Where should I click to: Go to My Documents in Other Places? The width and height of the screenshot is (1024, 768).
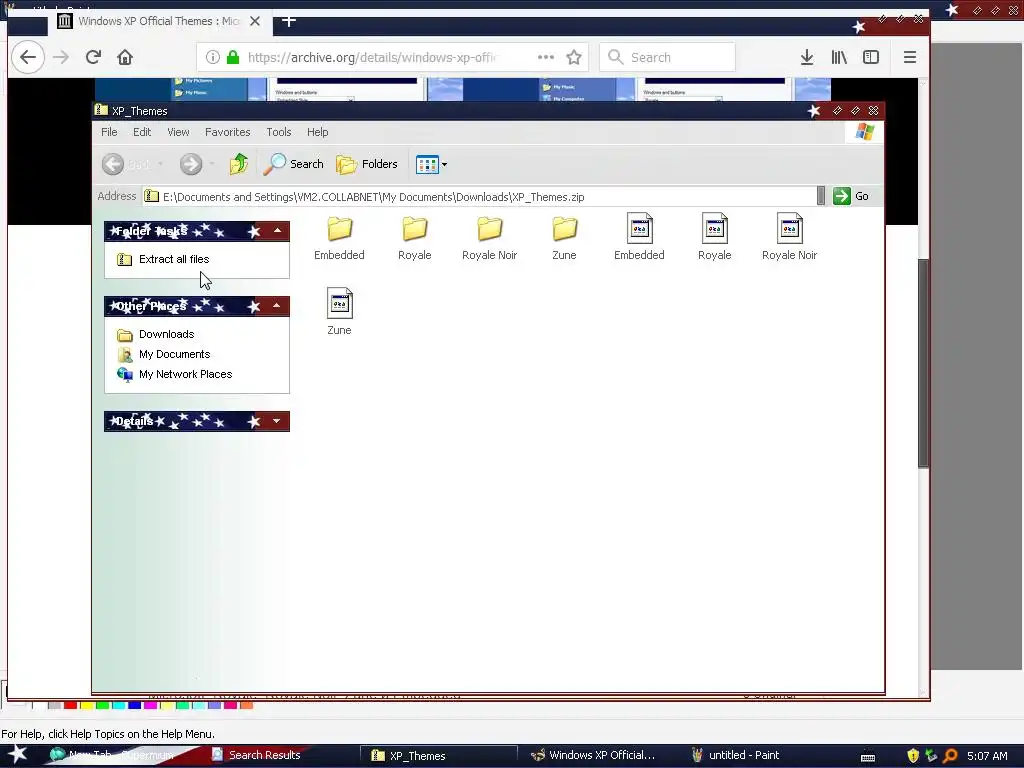[164, 354]
